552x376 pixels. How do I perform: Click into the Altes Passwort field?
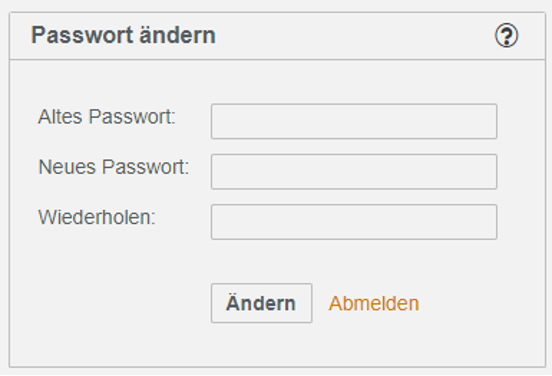354,121
